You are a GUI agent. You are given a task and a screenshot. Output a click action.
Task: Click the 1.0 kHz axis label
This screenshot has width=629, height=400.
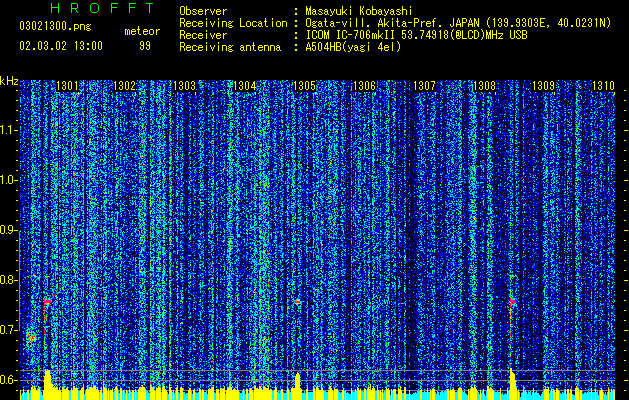[x=8, y=180]
